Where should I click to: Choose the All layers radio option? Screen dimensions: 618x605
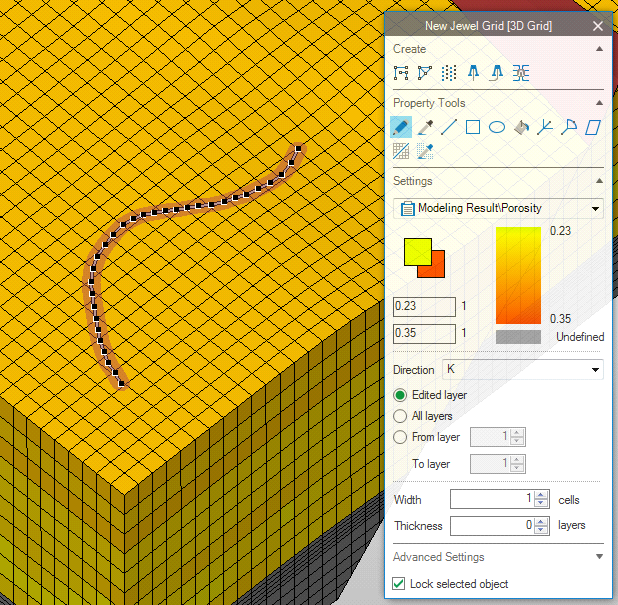click(x=401, y=416)
